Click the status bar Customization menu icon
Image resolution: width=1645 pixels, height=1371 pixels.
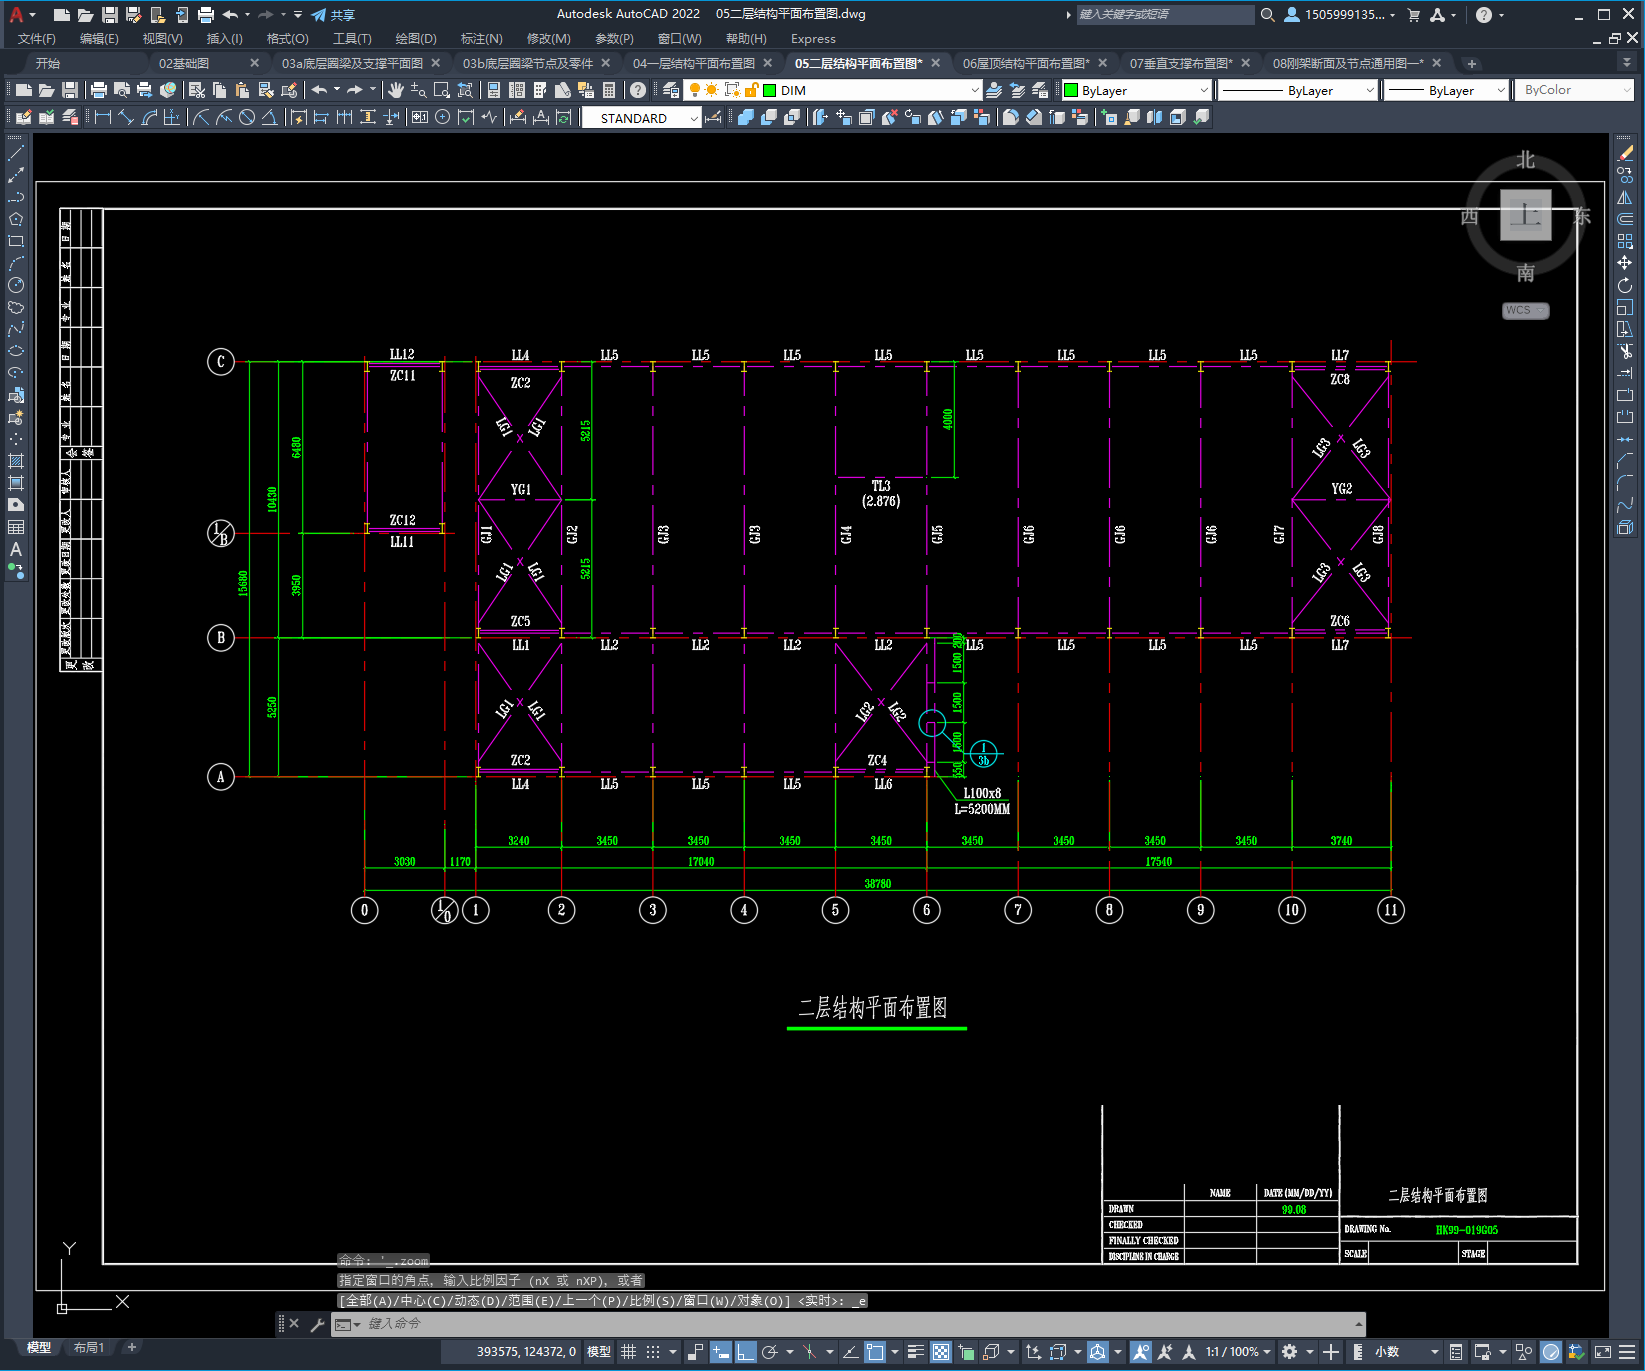[x=1629, y=1352]
